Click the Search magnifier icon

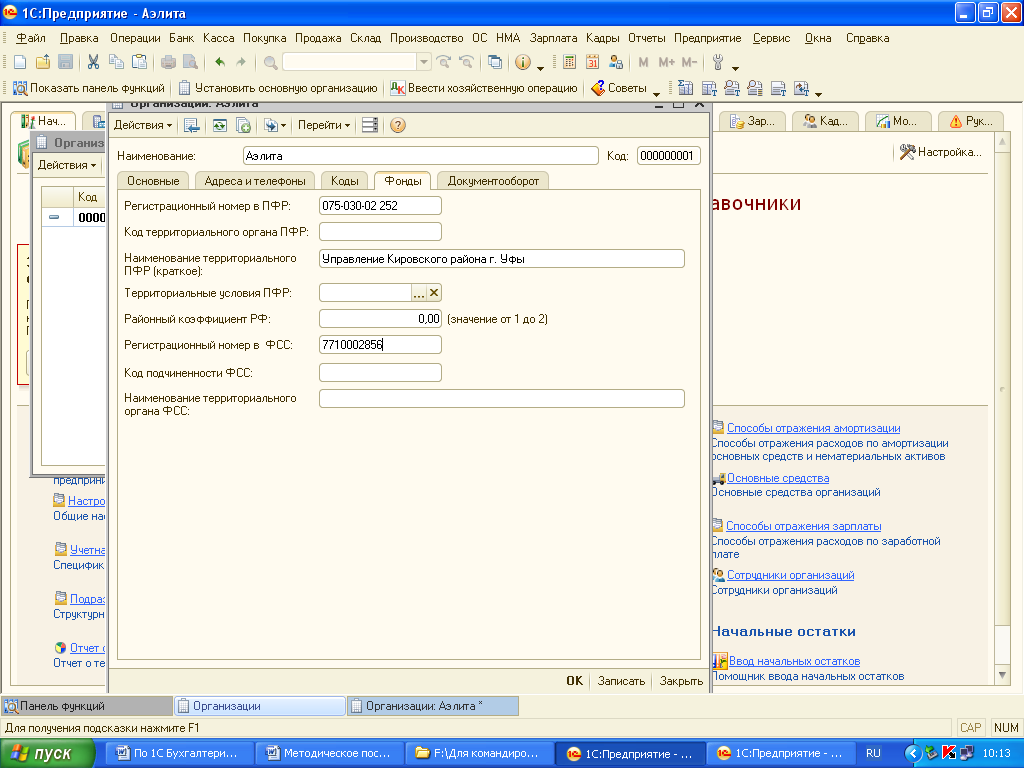(270, 62)
